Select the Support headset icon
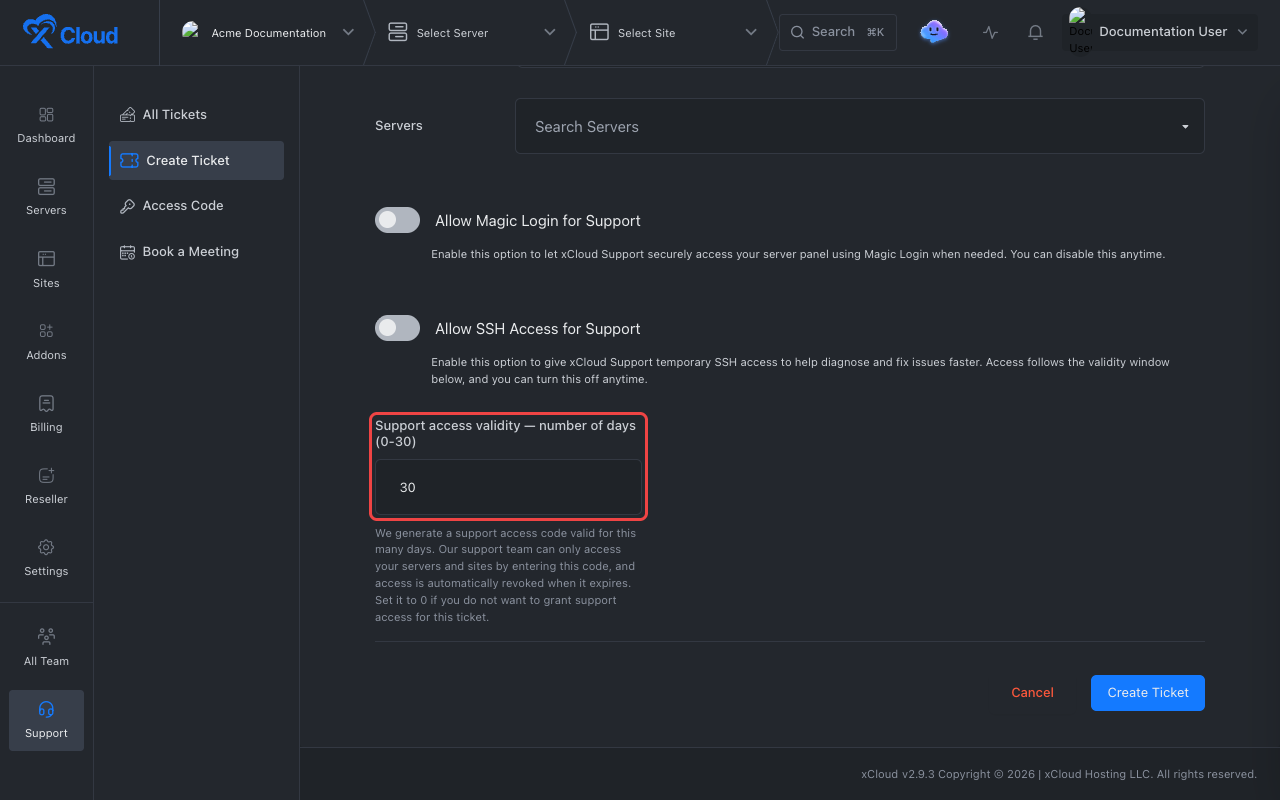This screenshot has width=1280, height=800. click(x=46, y=709)
